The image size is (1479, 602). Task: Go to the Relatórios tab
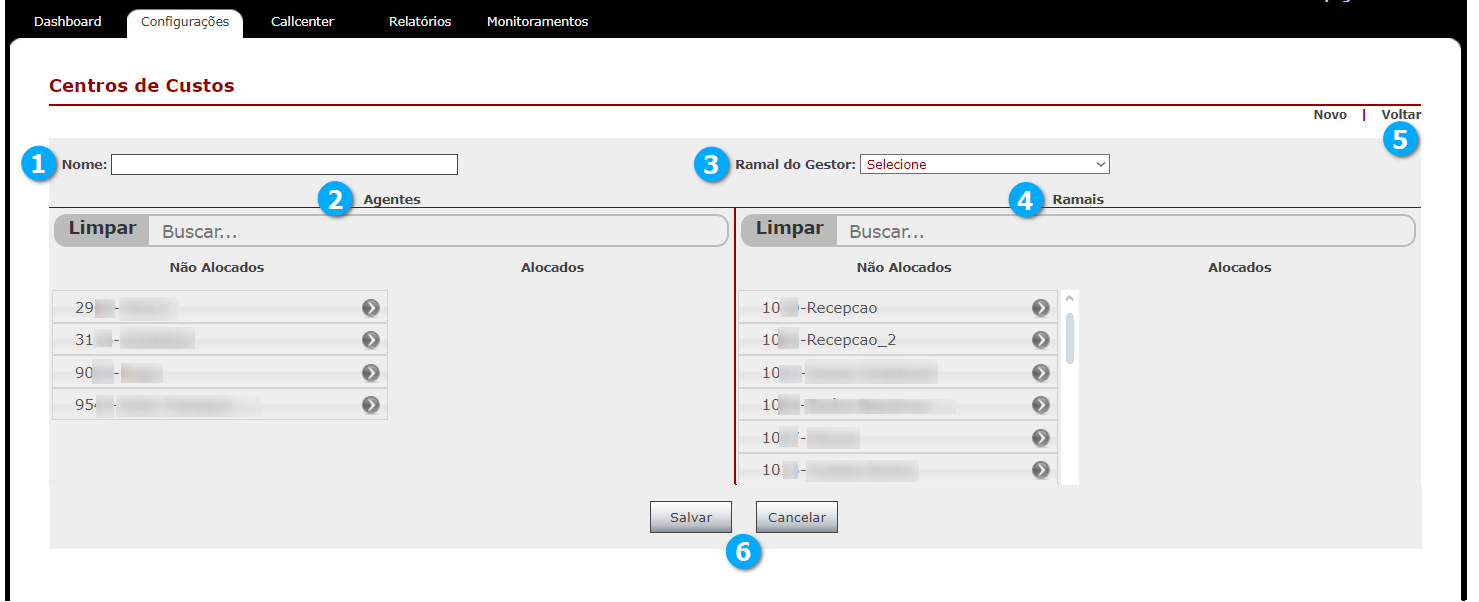420,21
